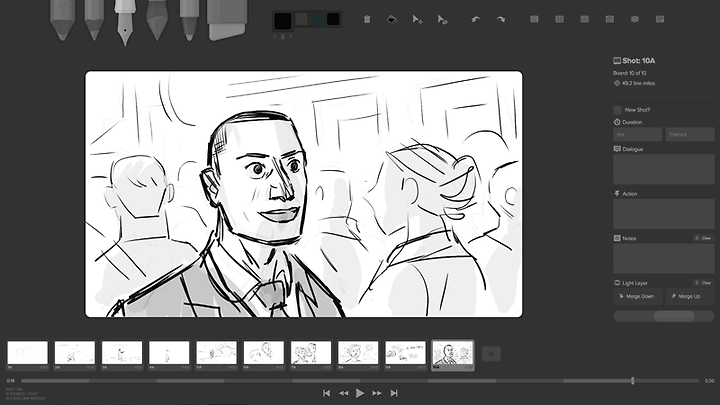Click the Action text area
Viewport: 720px width, 405px height.
click(664, 214)
